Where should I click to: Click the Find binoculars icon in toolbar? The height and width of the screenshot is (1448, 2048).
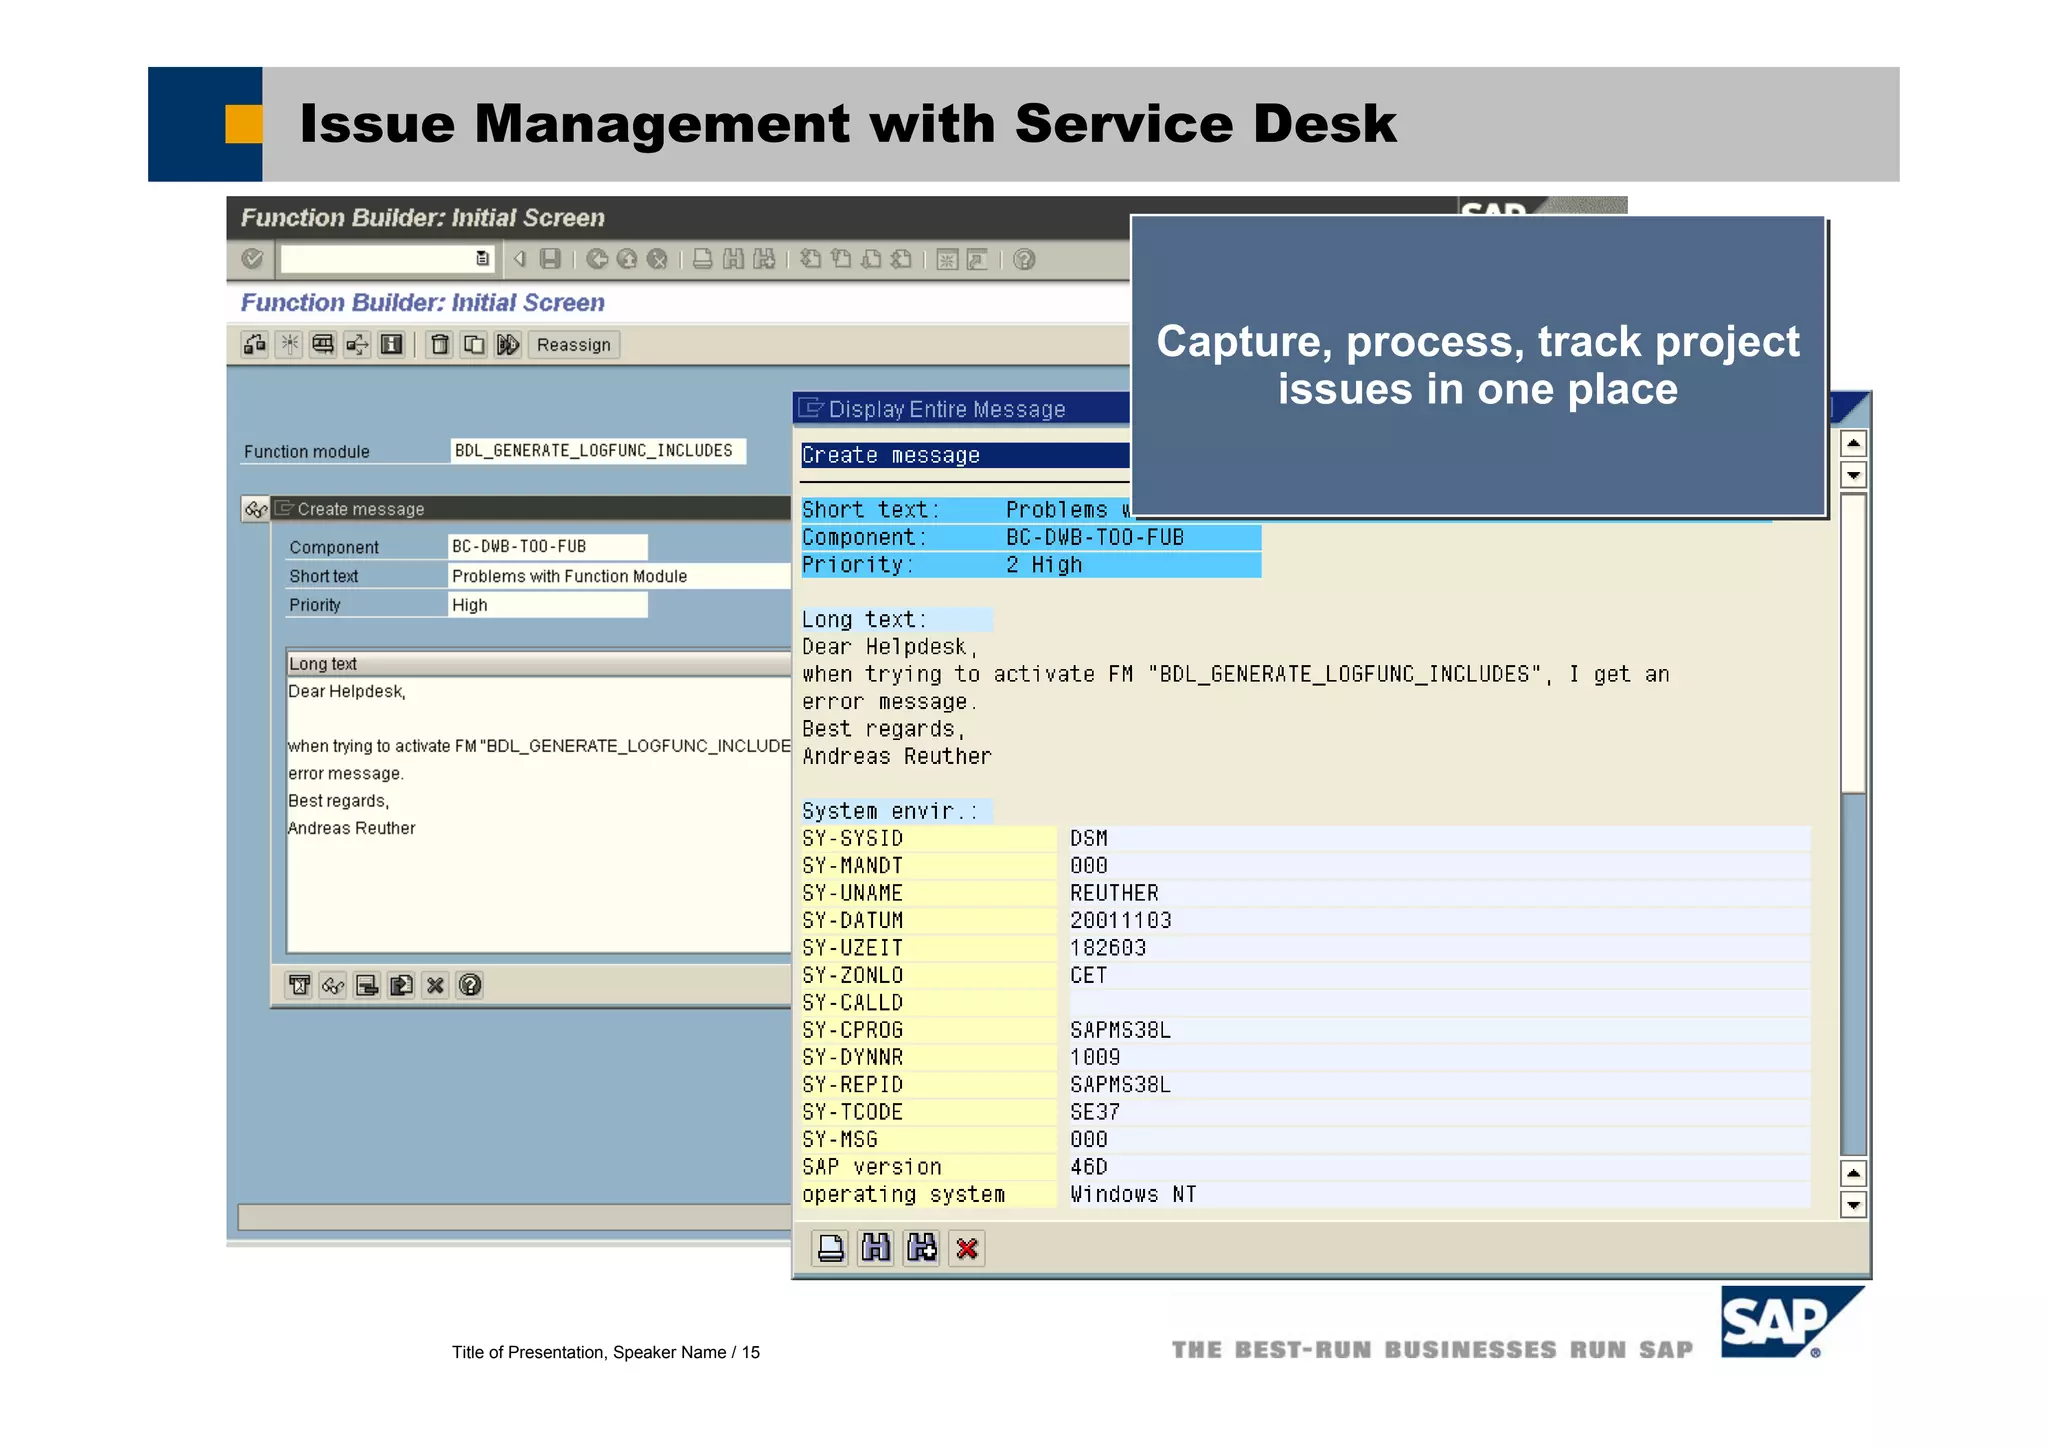[733, 259]
